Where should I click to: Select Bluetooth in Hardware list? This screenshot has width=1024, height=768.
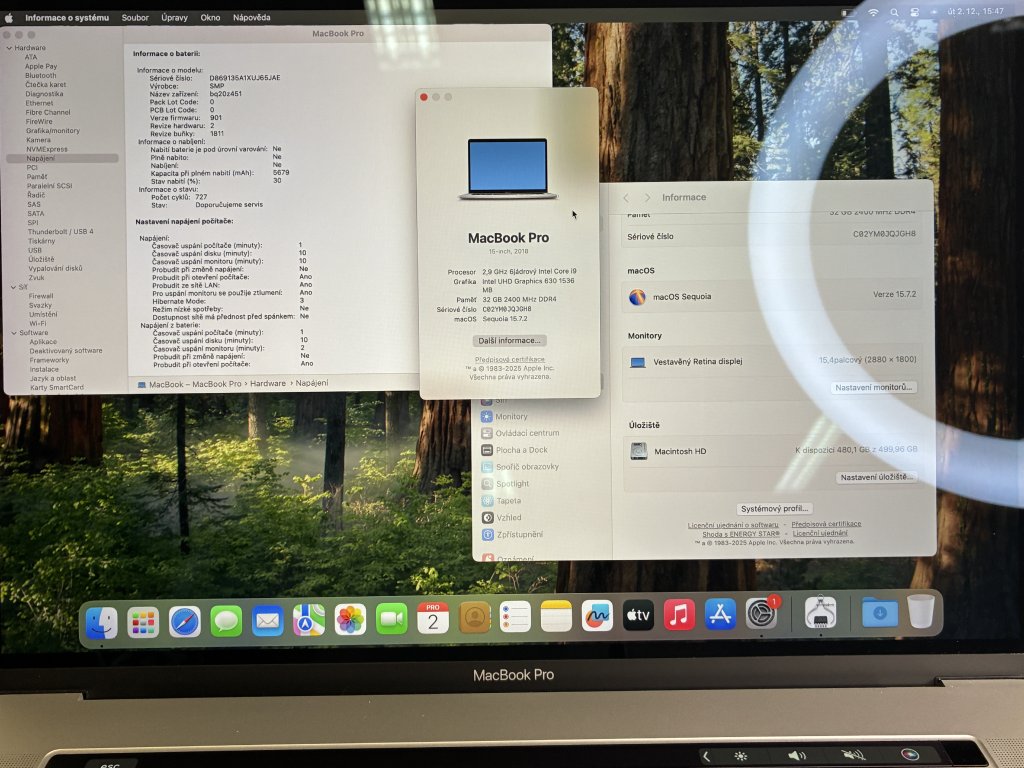[40, 75]
